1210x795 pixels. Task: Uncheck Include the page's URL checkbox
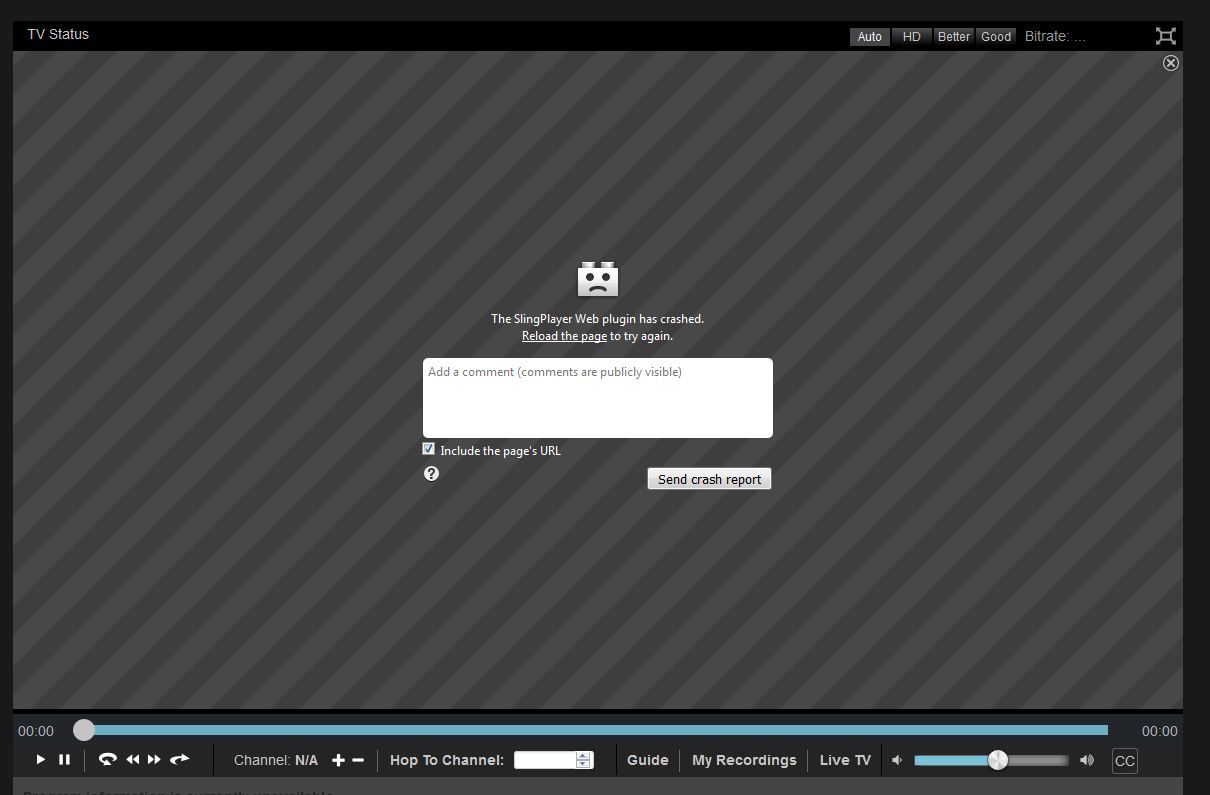[429, 449]
